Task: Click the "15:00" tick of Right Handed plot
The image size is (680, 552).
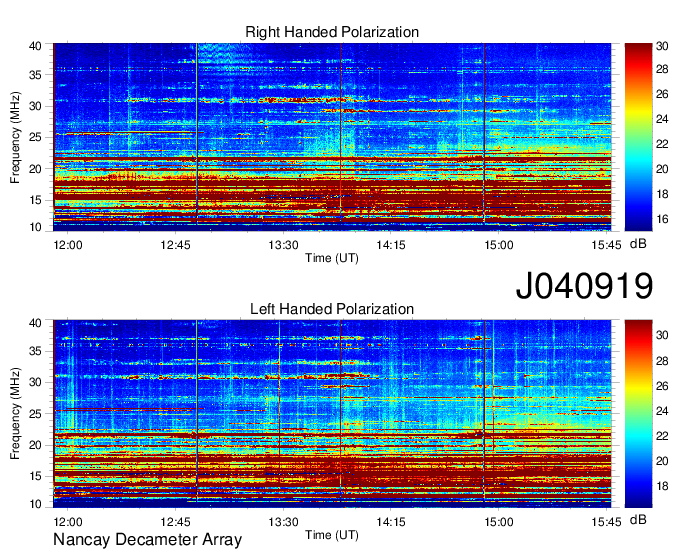Action: 499,245
